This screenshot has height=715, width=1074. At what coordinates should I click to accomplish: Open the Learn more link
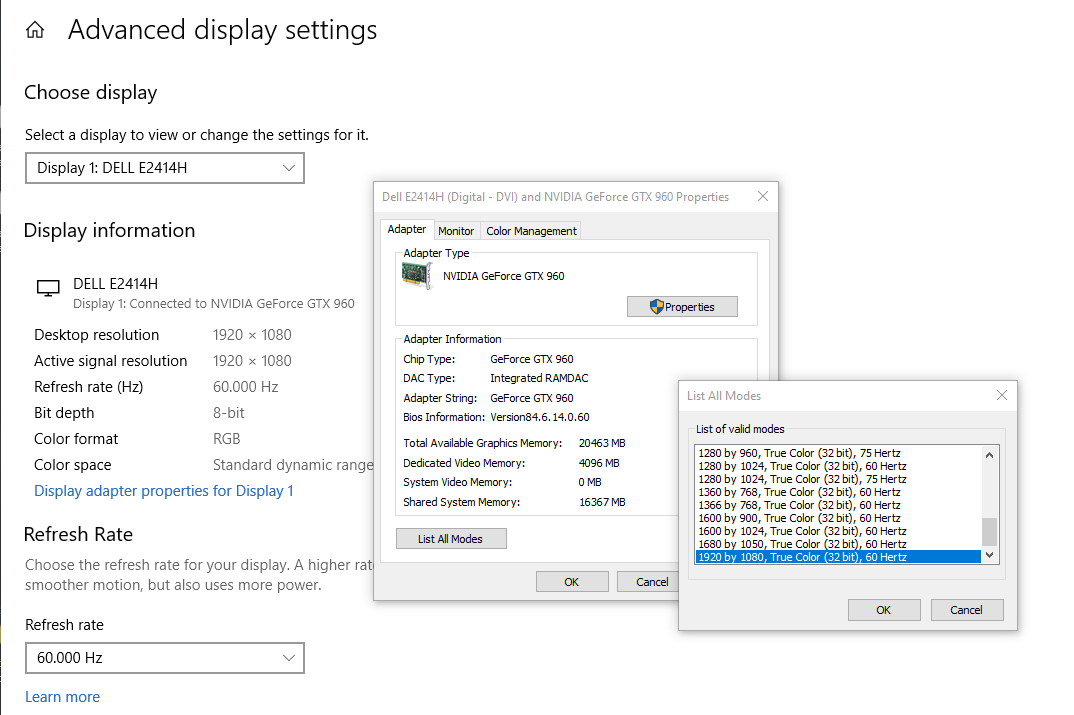point(62,697)
